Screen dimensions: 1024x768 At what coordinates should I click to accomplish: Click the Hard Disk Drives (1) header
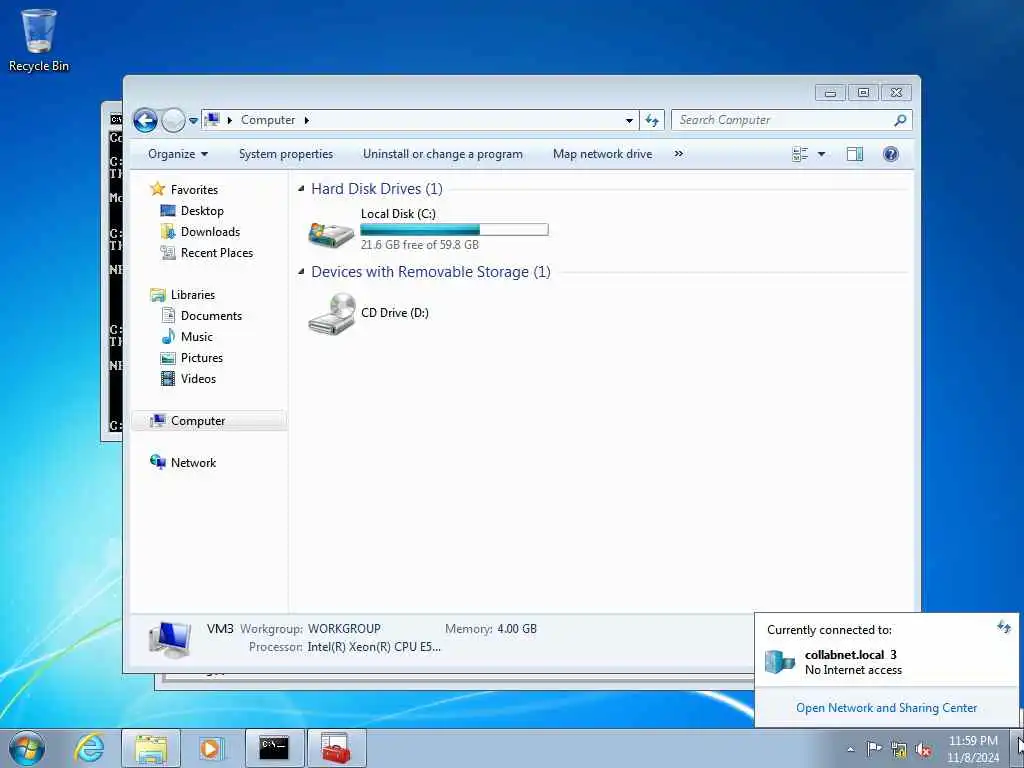coord(377,189)
